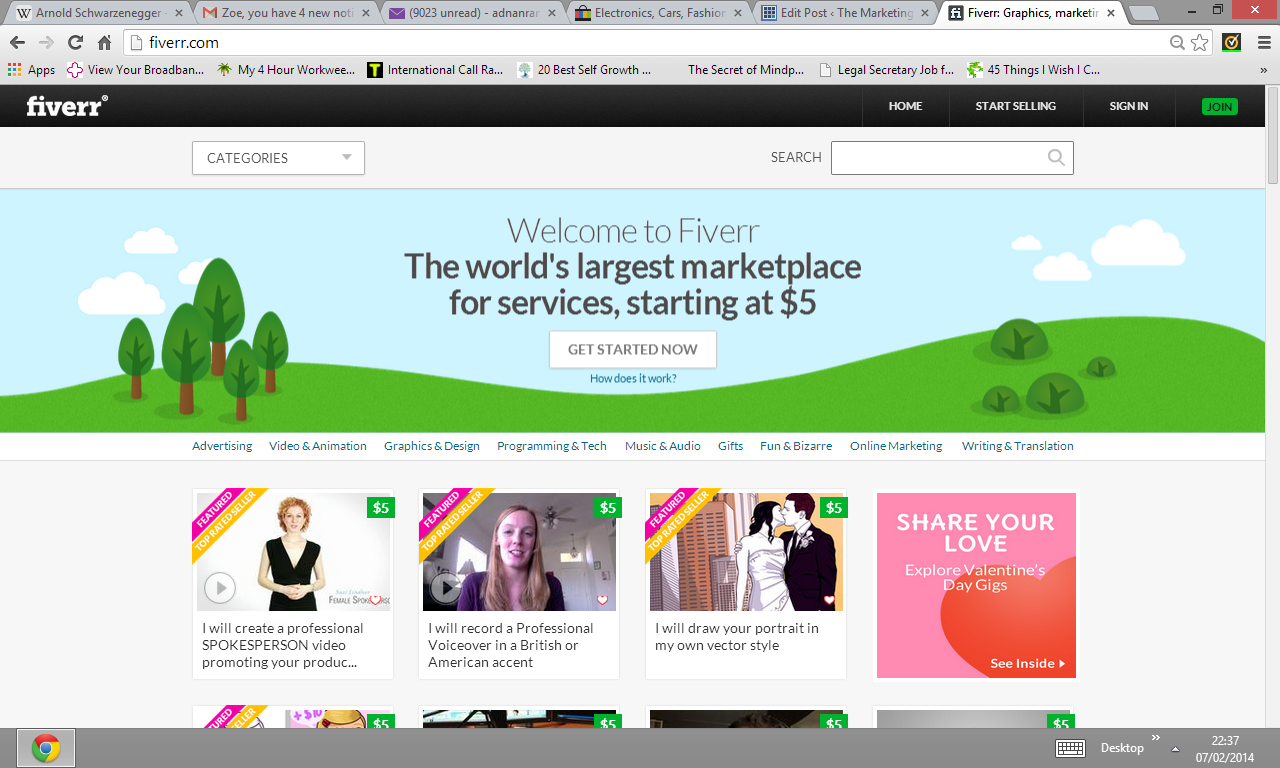The image size is (1280, 768).
Task: Go to browser home icon
Action: click(104, 43)
